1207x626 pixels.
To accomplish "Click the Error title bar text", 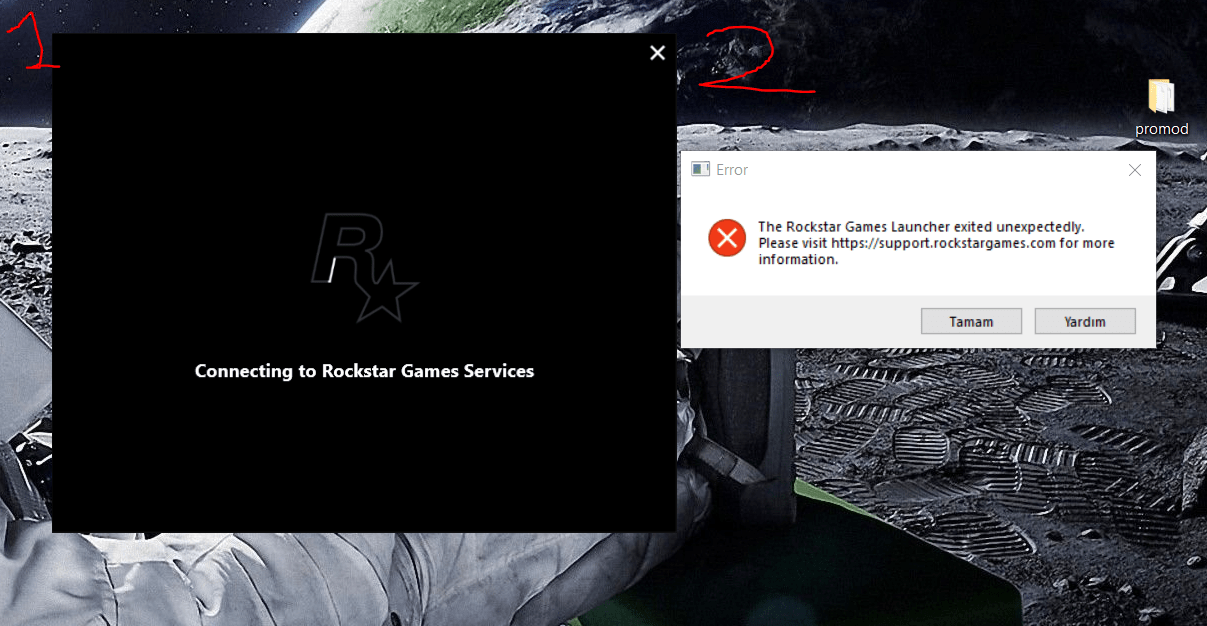I will (732, 170).
